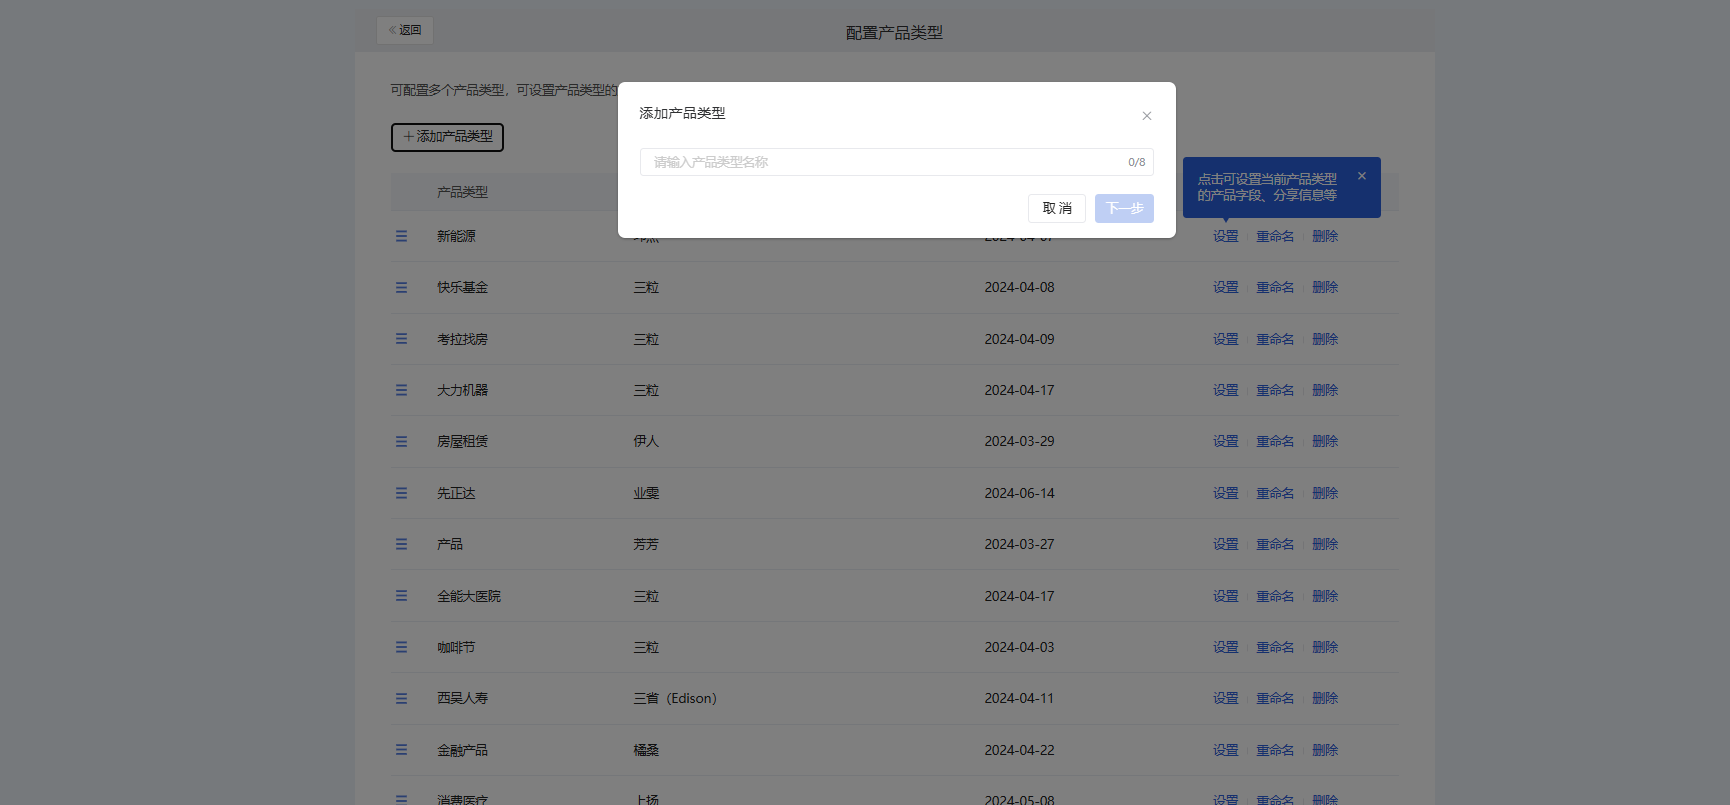Click the 三省 (Edison) creator cell
Image resolution: width=1730 pixels, height=805 pixels.
coord(675,698)
